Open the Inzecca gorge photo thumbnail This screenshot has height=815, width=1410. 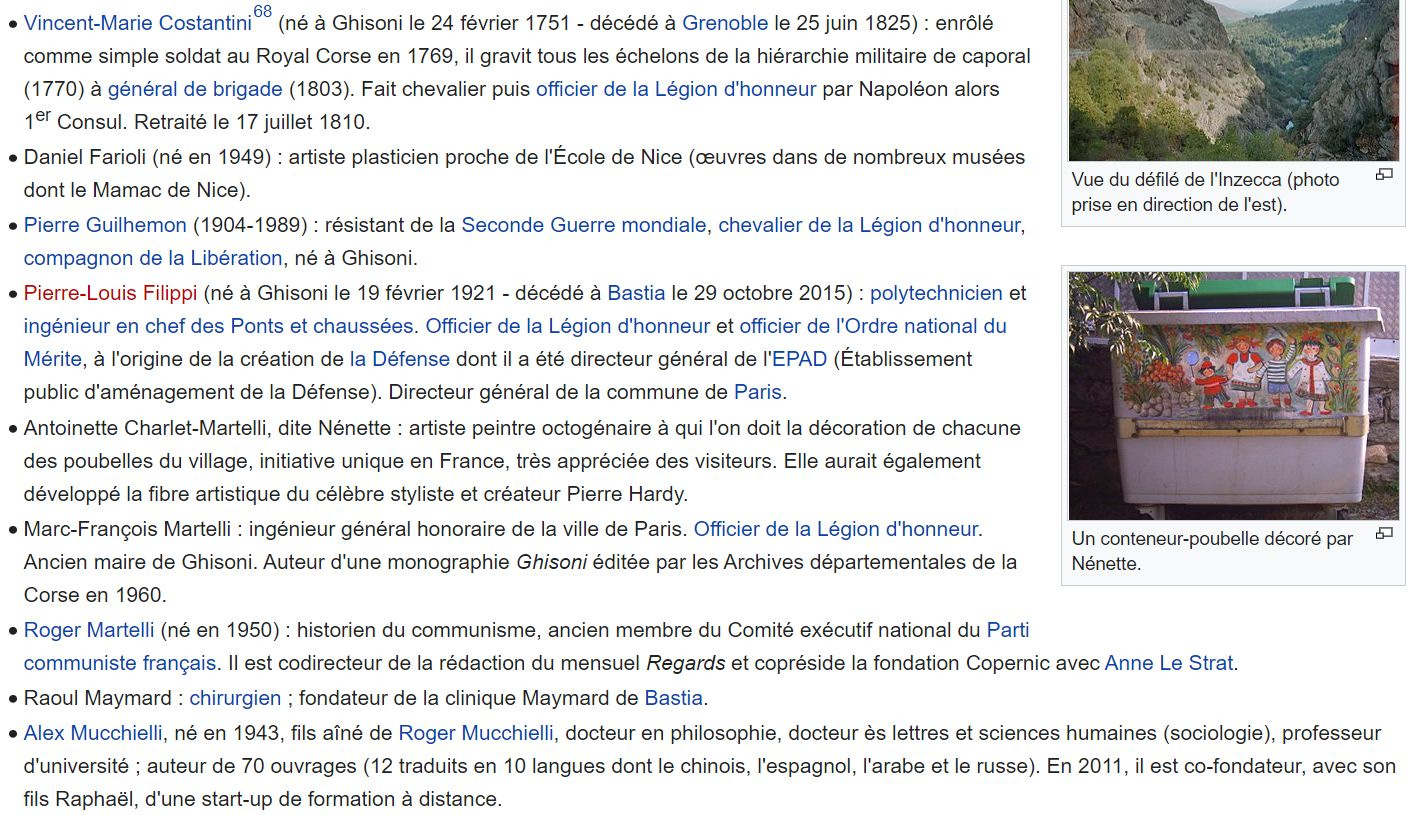tap(1234, 80)
